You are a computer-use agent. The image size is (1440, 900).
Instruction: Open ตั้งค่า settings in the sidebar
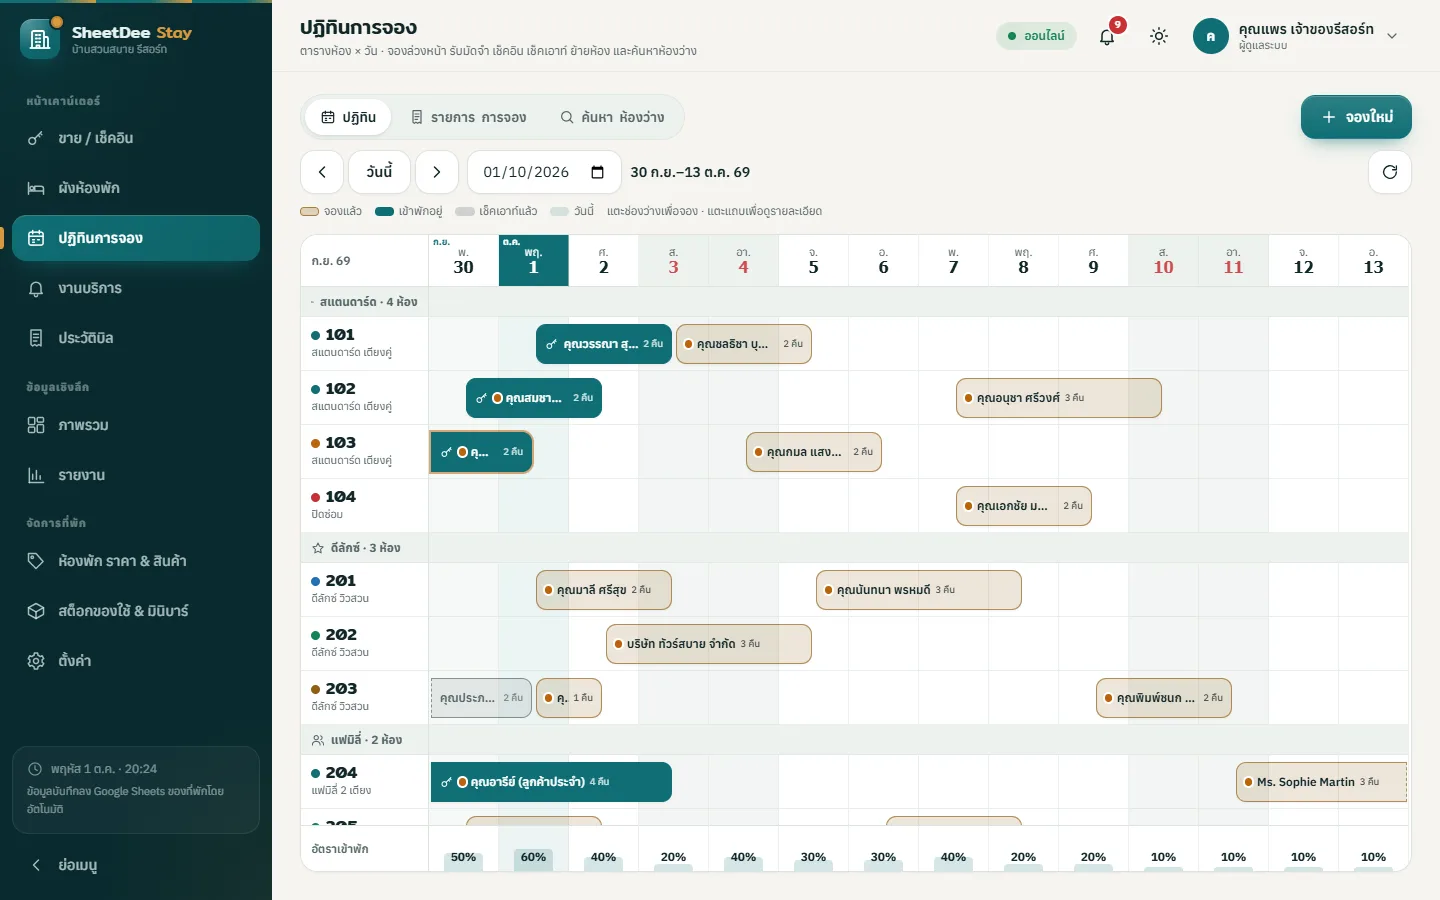136,661
